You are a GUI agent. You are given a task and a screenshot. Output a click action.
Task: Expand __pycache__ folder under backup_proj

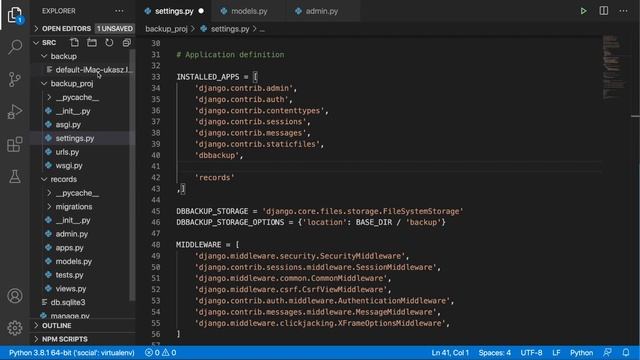(x=77, y=97)
